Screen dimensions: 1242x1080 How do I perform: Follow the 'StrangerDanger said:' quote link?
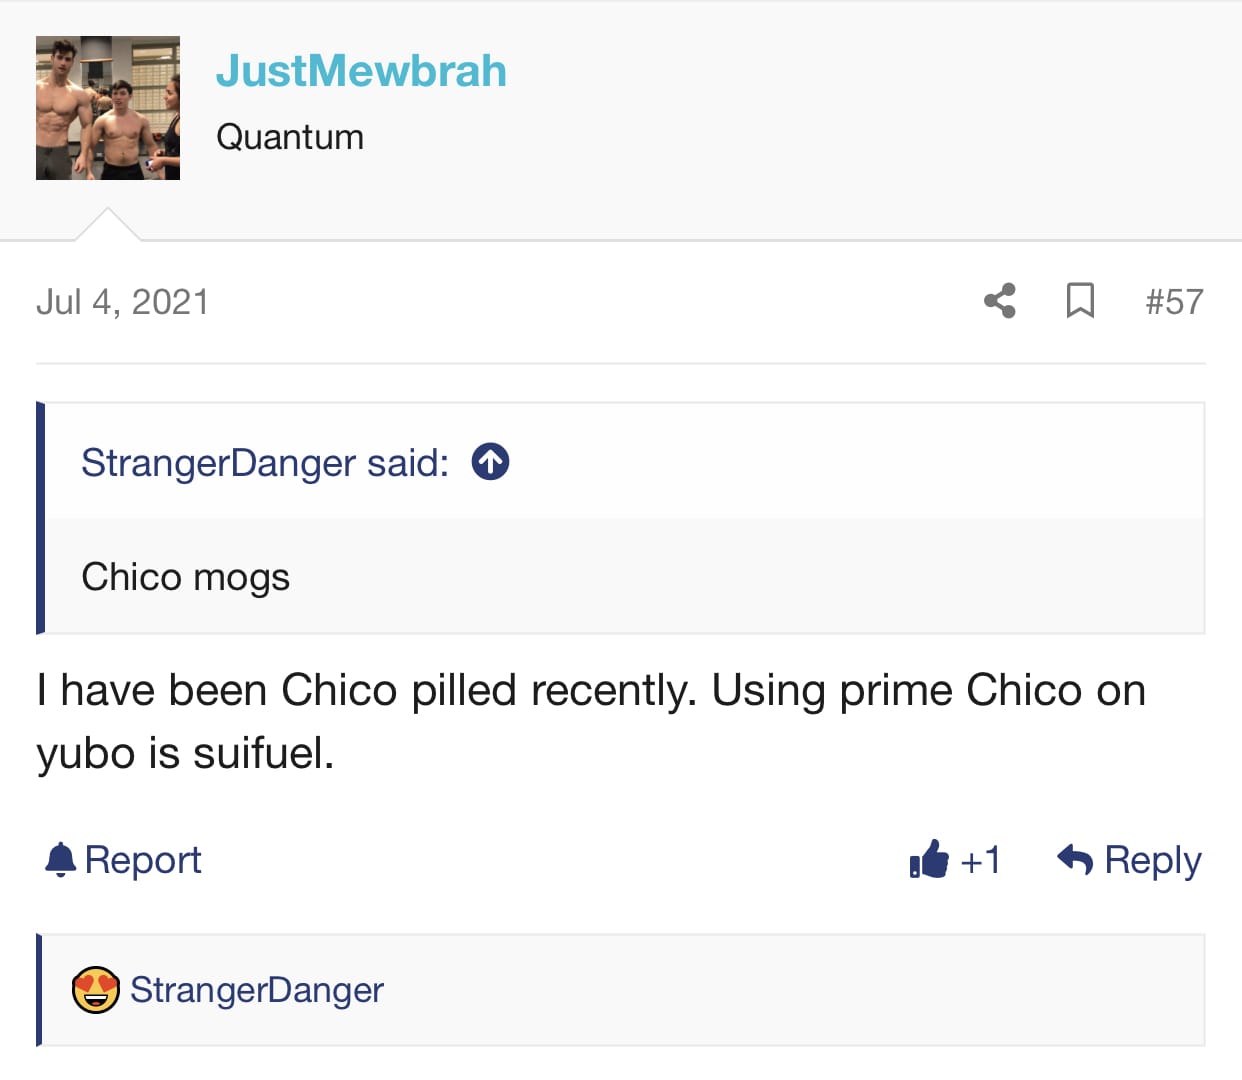pyautogui.click(x=265, y=463)
